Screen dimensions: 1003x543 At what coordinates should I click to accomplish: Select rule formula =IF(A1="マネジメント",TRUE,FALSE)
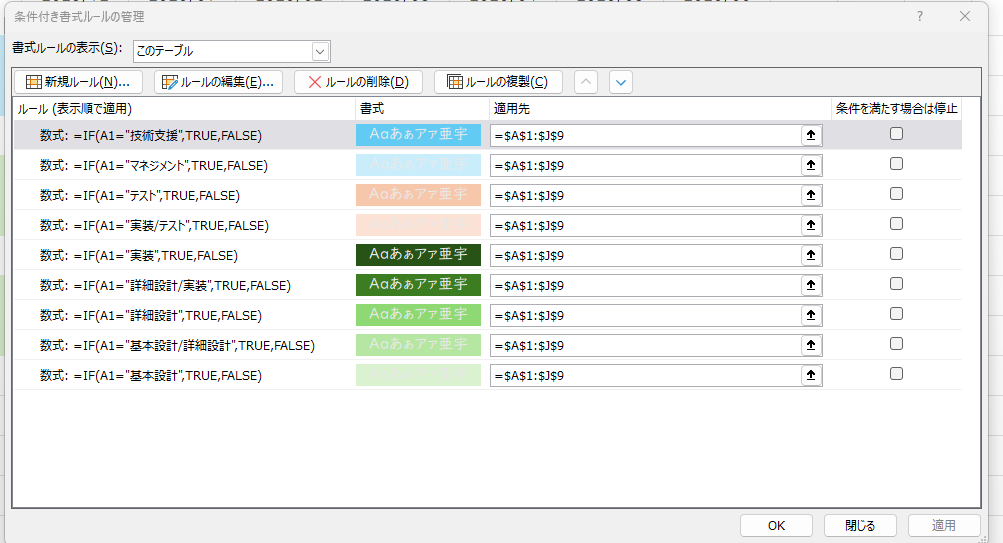pyautogui.click(x=154, y=166)
